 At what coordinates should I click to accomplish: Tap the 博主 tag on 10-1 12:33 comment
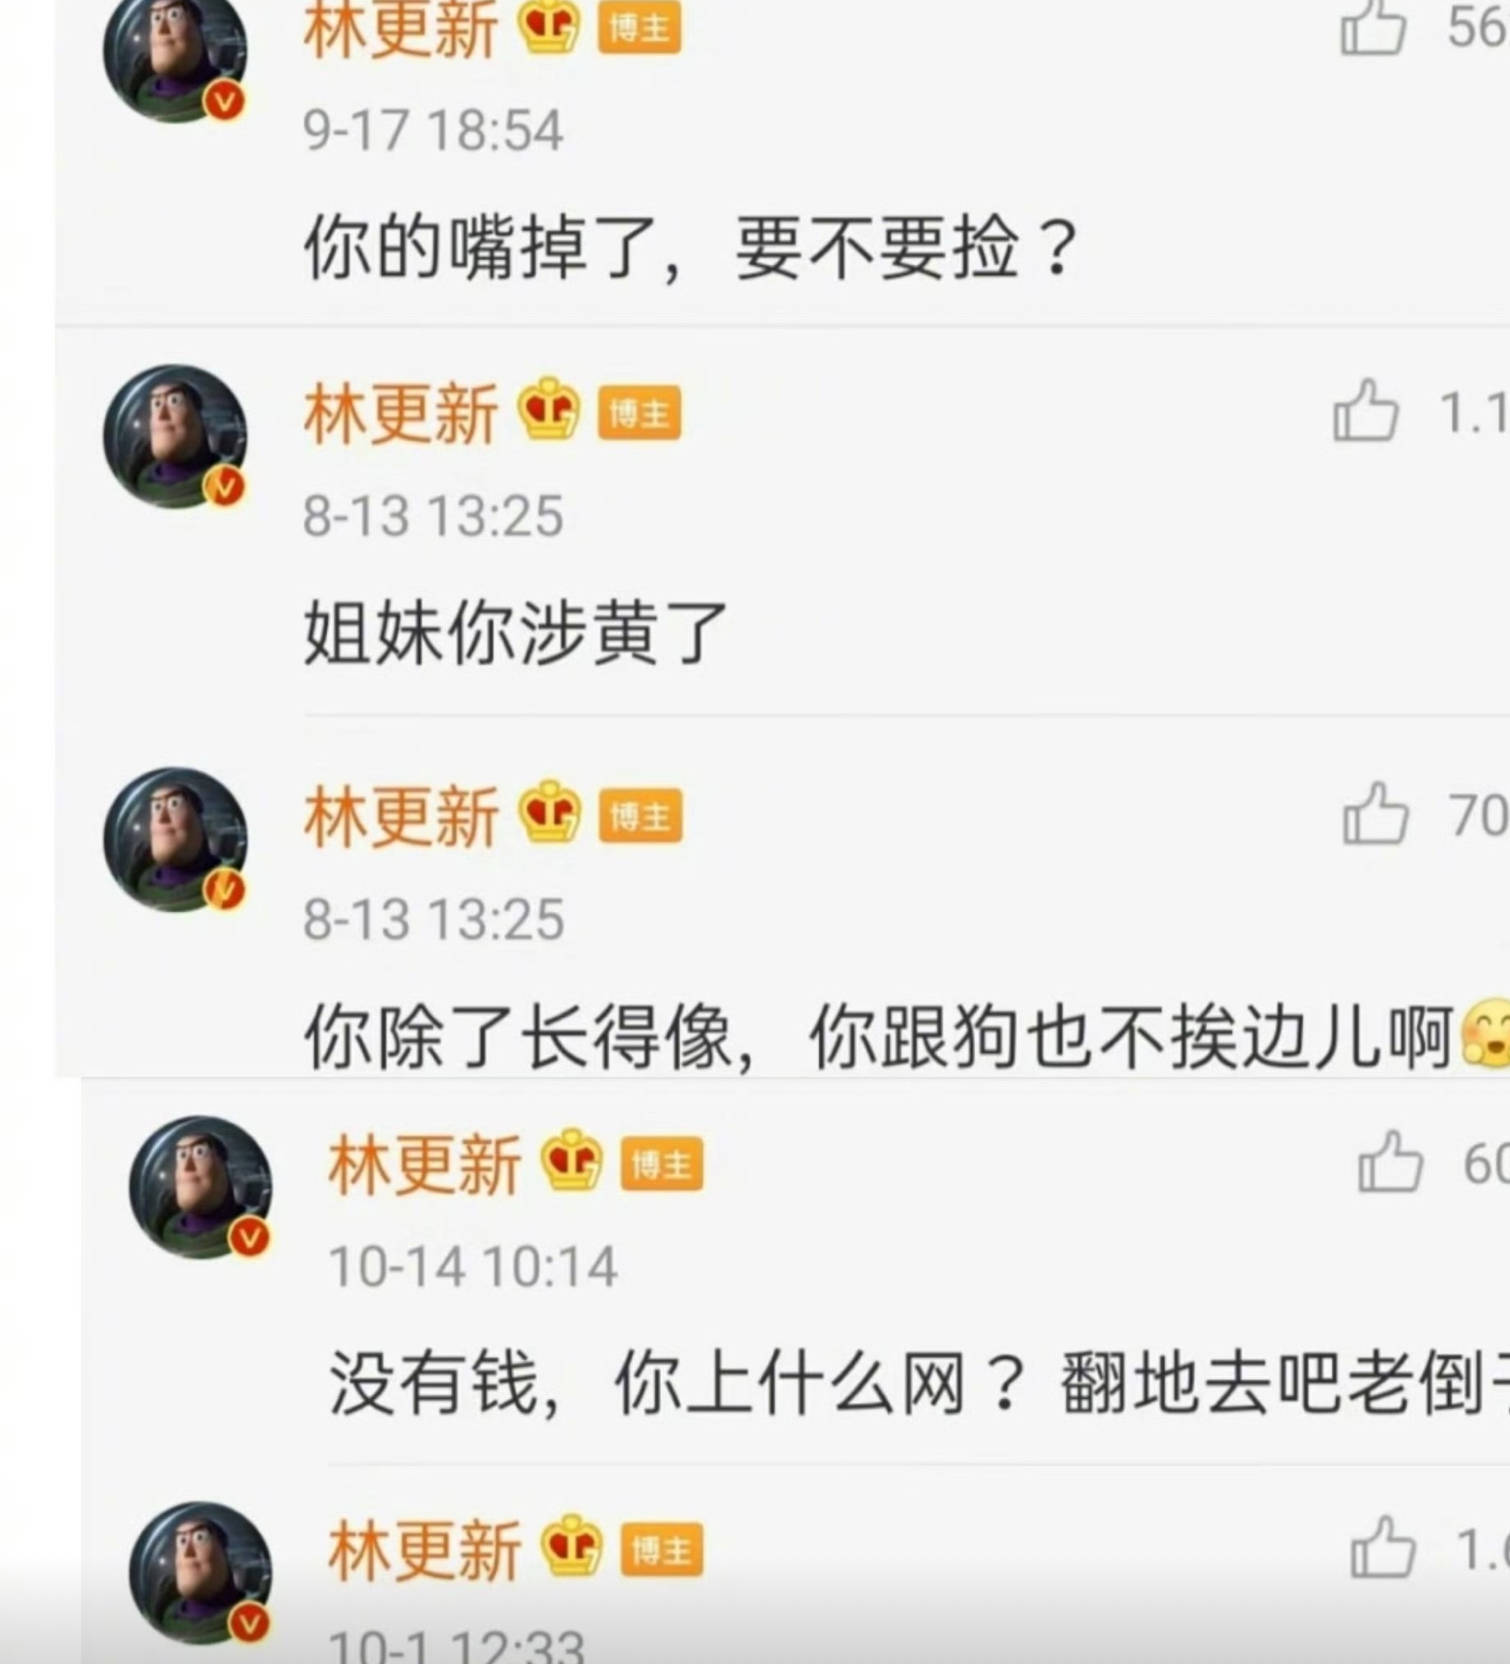coord(662,1551)
